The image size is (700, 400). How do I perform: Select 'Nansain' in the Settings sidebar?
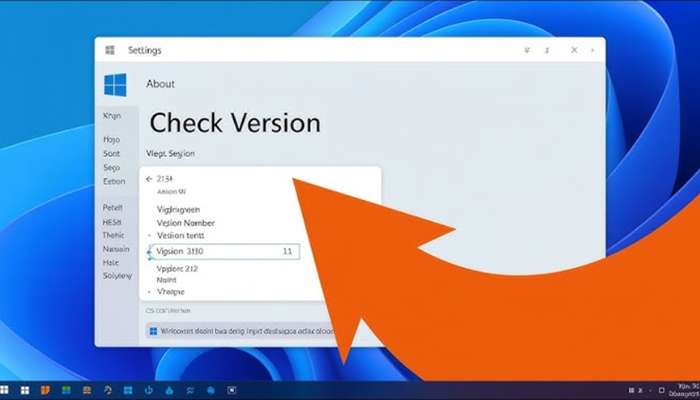[x=116, y=249]
